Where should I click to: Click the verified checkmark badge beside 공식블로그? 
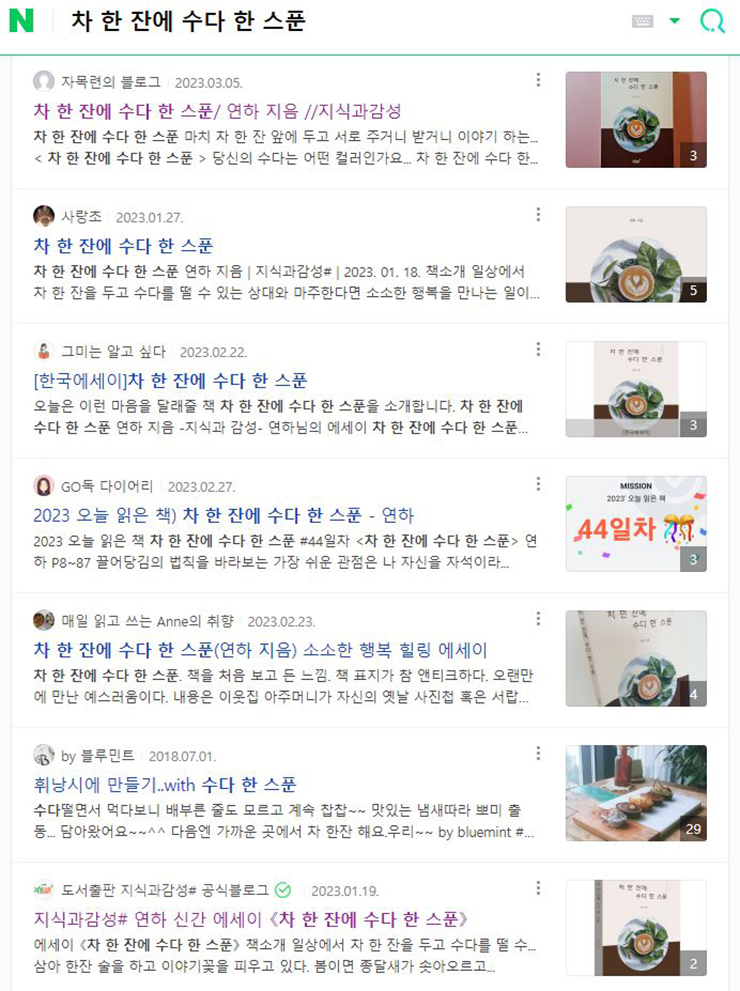coord(283,891)
